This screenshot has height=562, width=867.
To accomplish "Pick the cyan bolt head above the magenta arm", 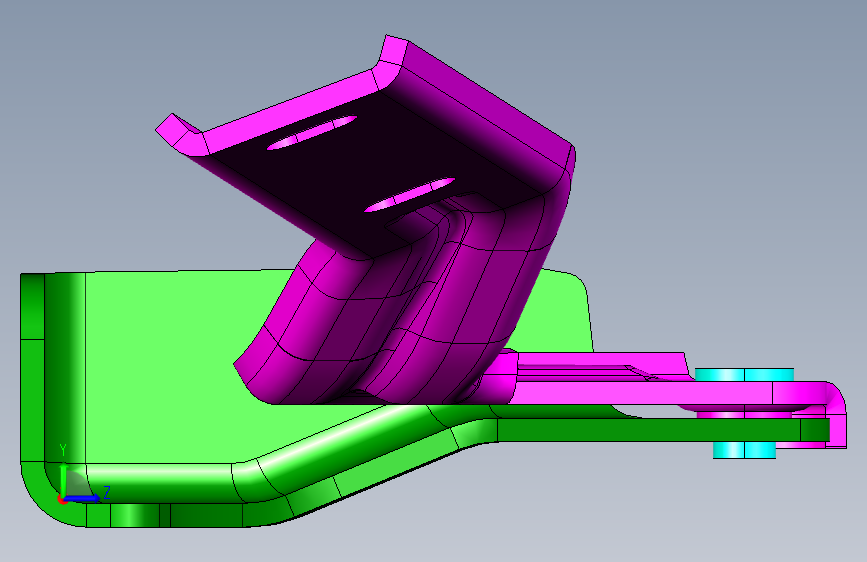I will pyautogui.click(x=744, y=375).
